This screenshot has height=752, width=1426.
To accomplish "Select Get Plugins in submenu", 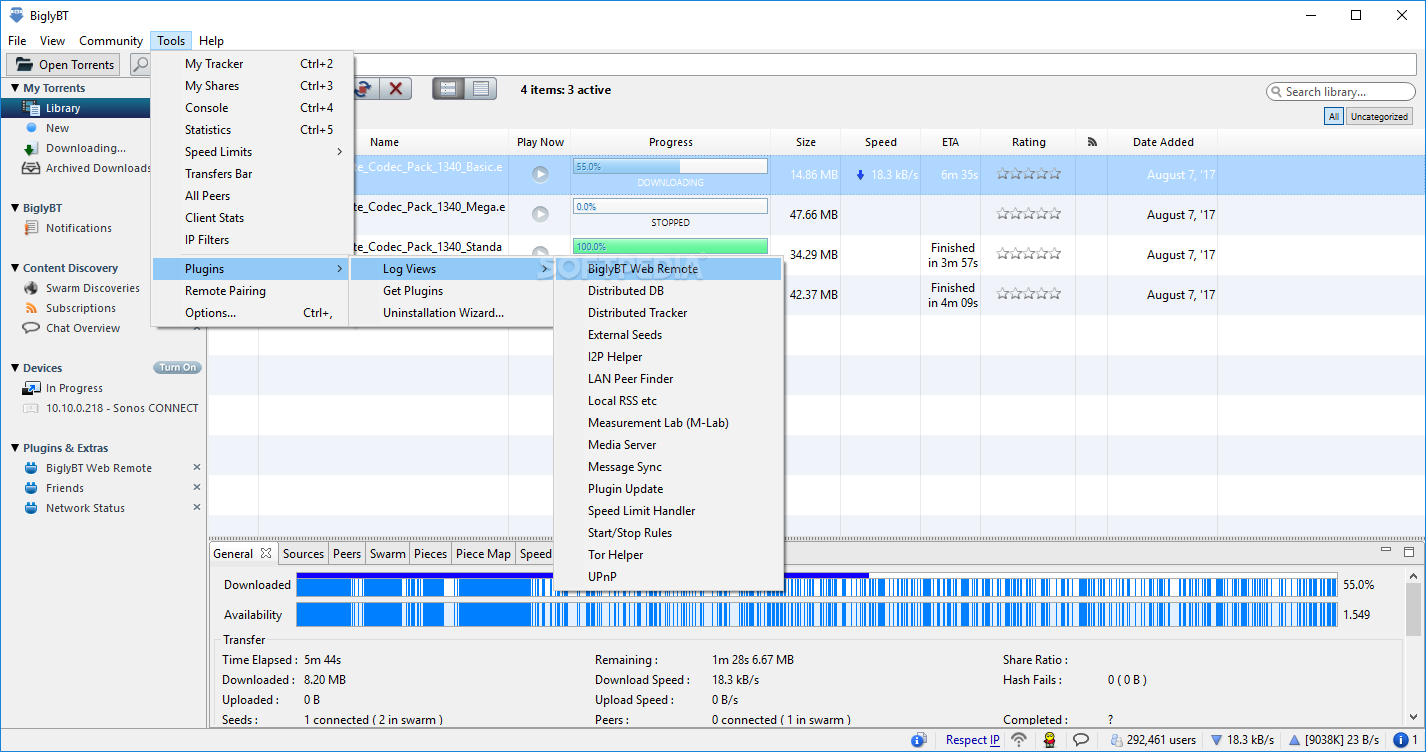I will click(452, 291).
